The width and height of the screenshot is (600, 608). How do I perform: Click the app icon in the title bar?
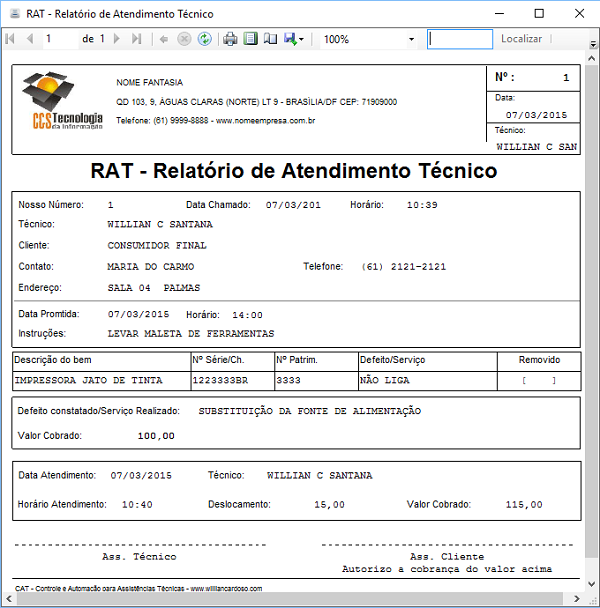point(15,14)
